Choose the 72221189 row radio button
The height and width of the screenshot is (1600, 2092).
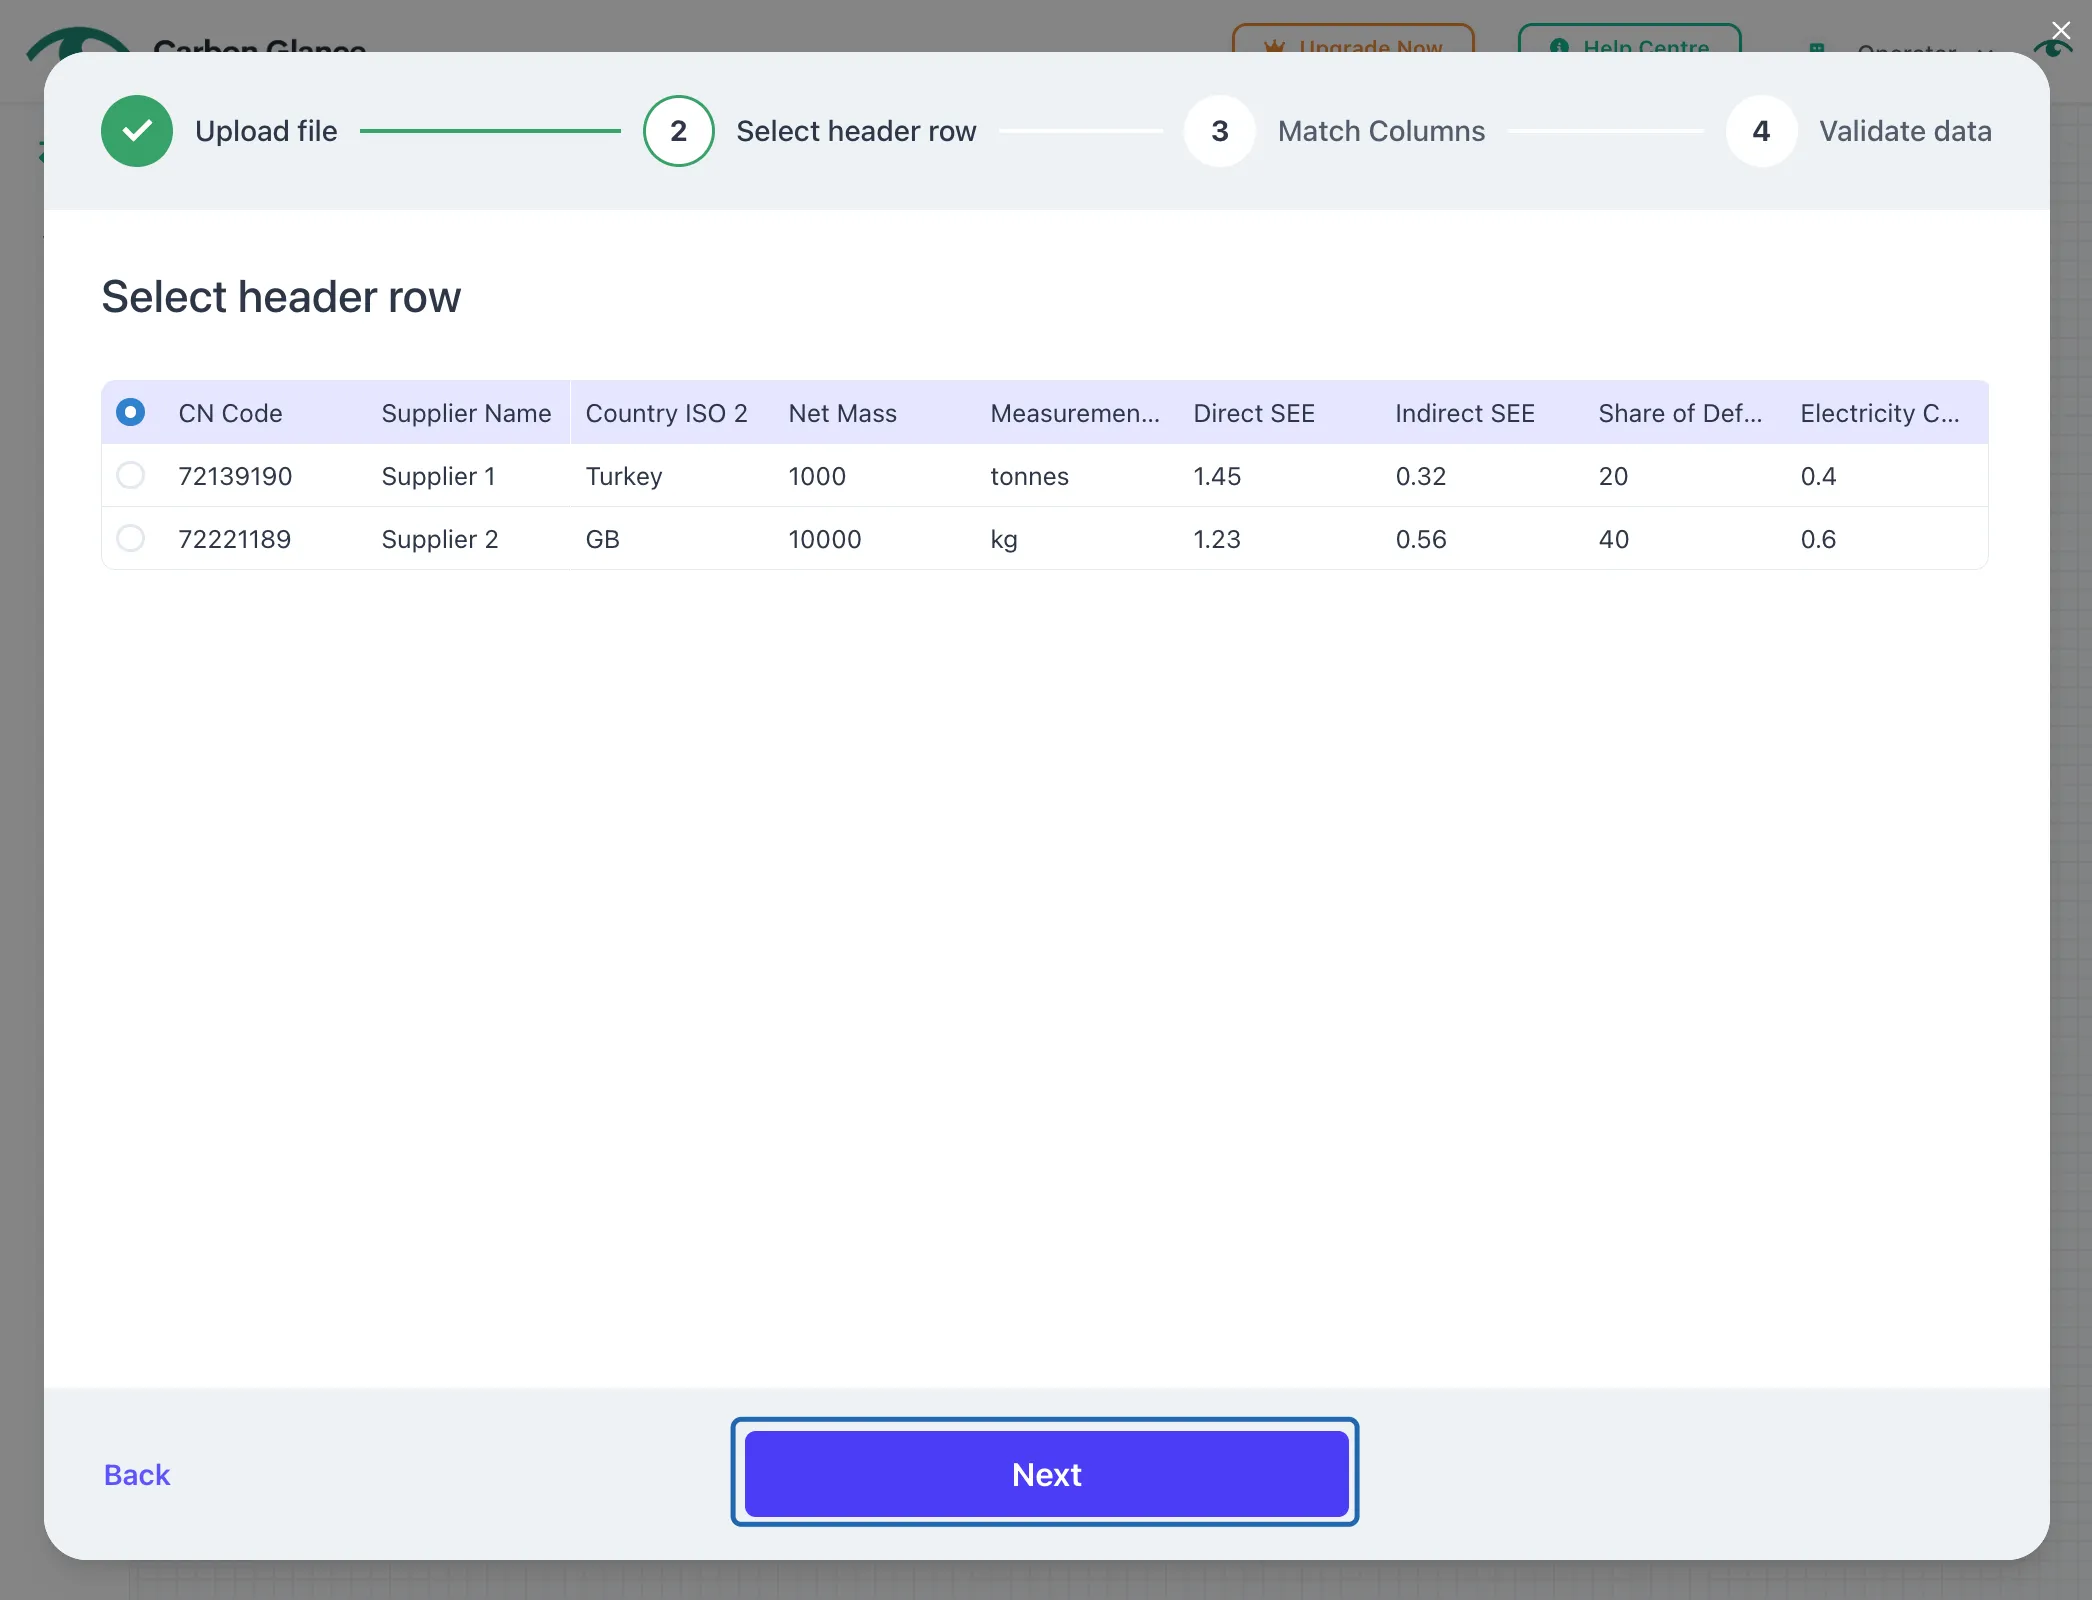point(131,538)
